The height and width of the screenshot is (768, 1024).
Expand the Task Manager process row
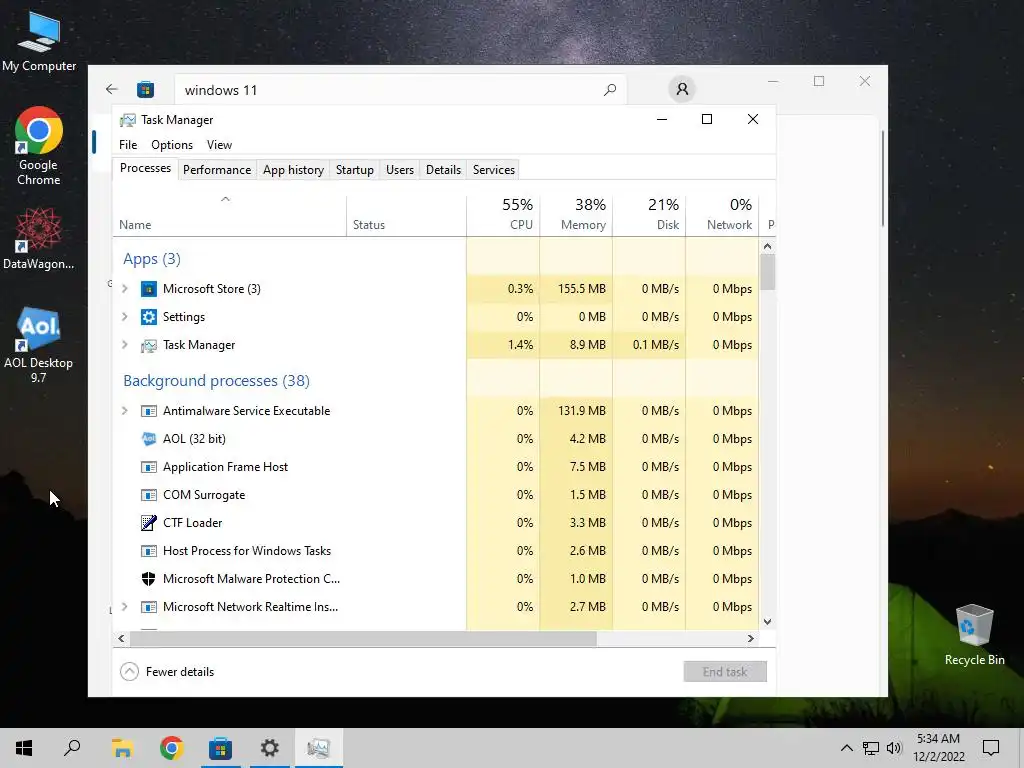(x=125, y=345)
